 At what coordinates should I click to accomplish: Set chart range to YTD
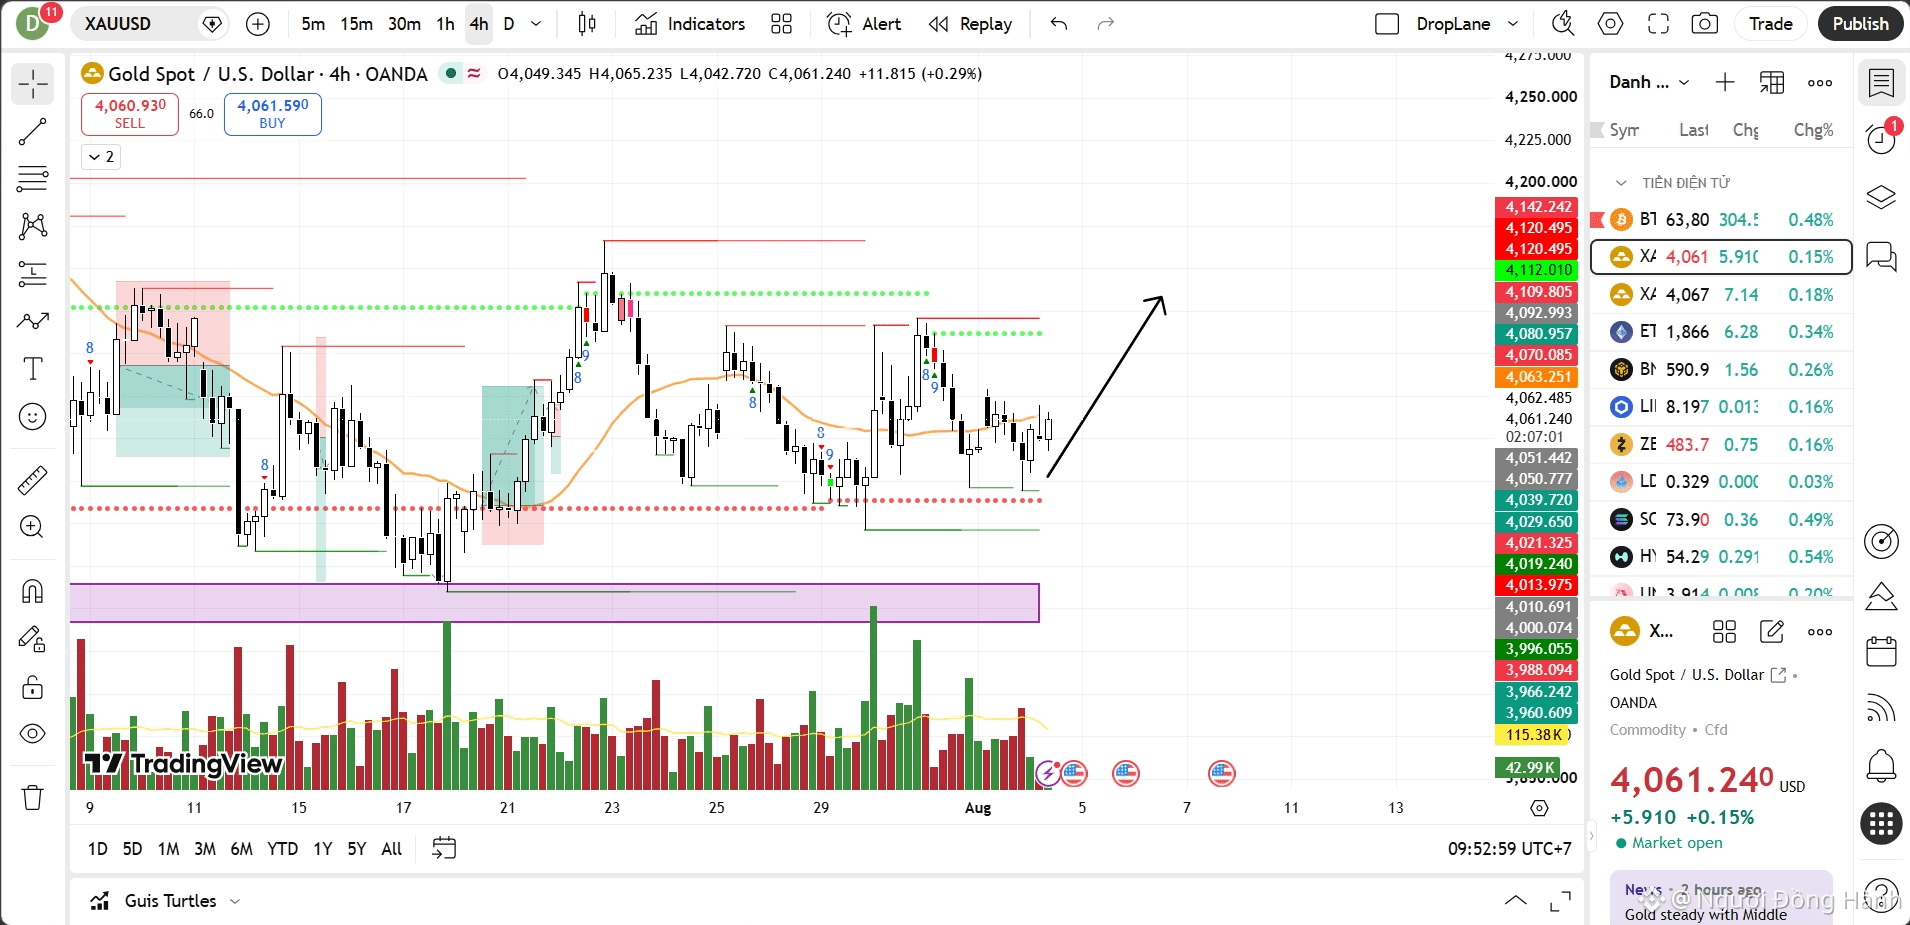point(282,849)
